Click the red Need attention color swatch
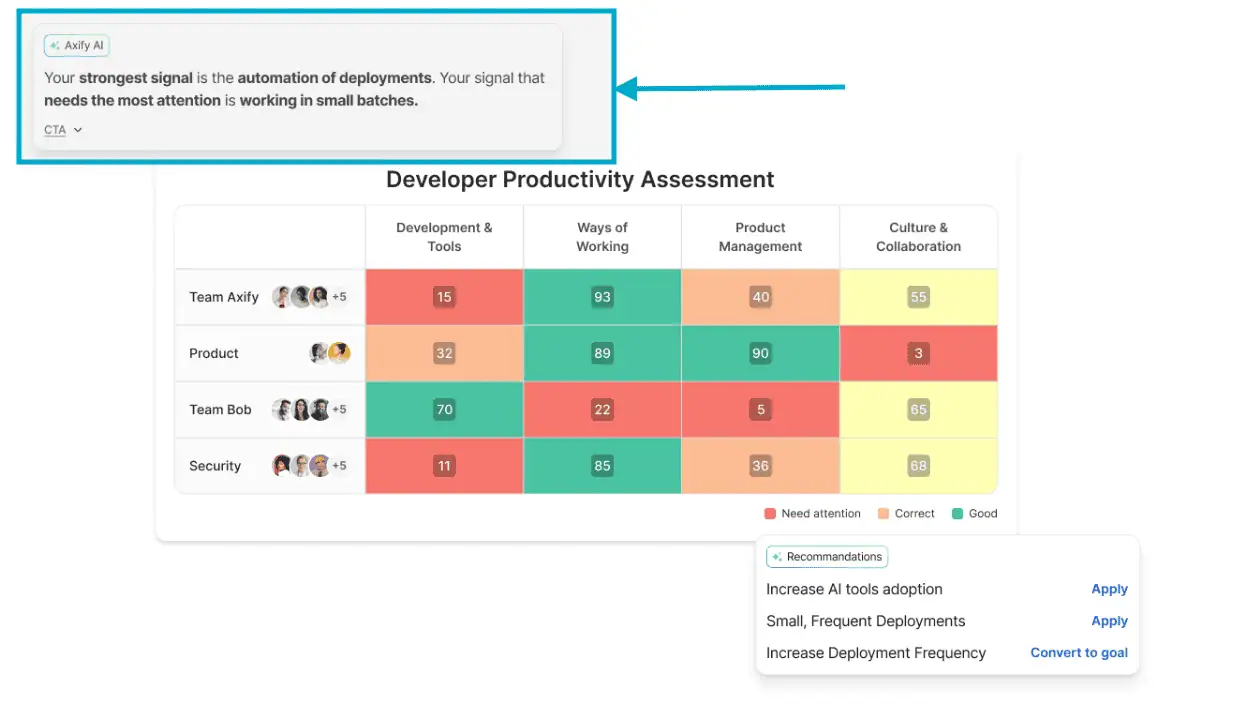This screenshot has width=1243, height=722. (x=769, y=513)
